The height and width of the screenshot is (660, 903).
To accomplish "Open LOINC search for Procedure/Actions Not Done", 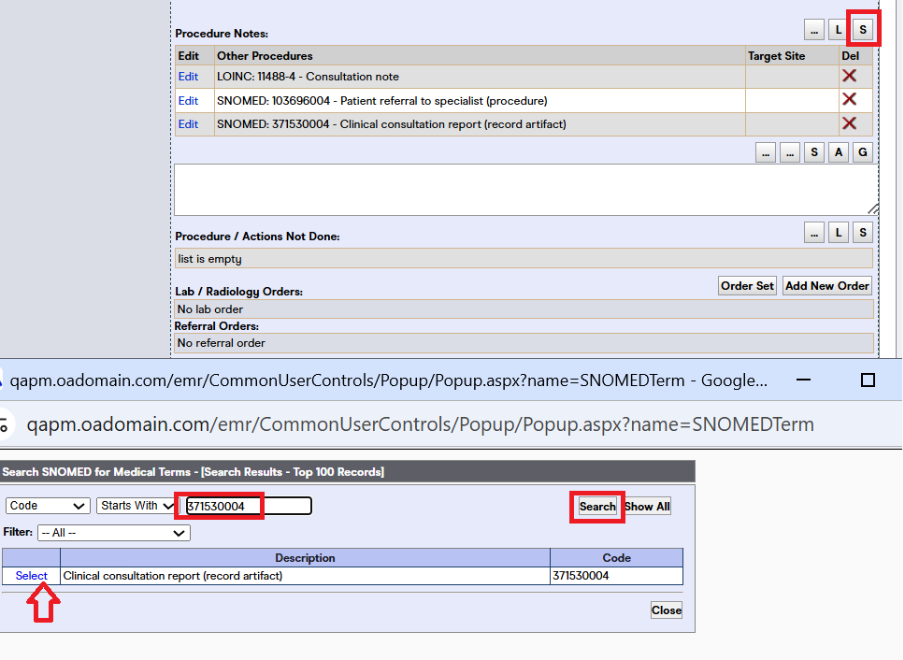I will (x=838, y=232).
